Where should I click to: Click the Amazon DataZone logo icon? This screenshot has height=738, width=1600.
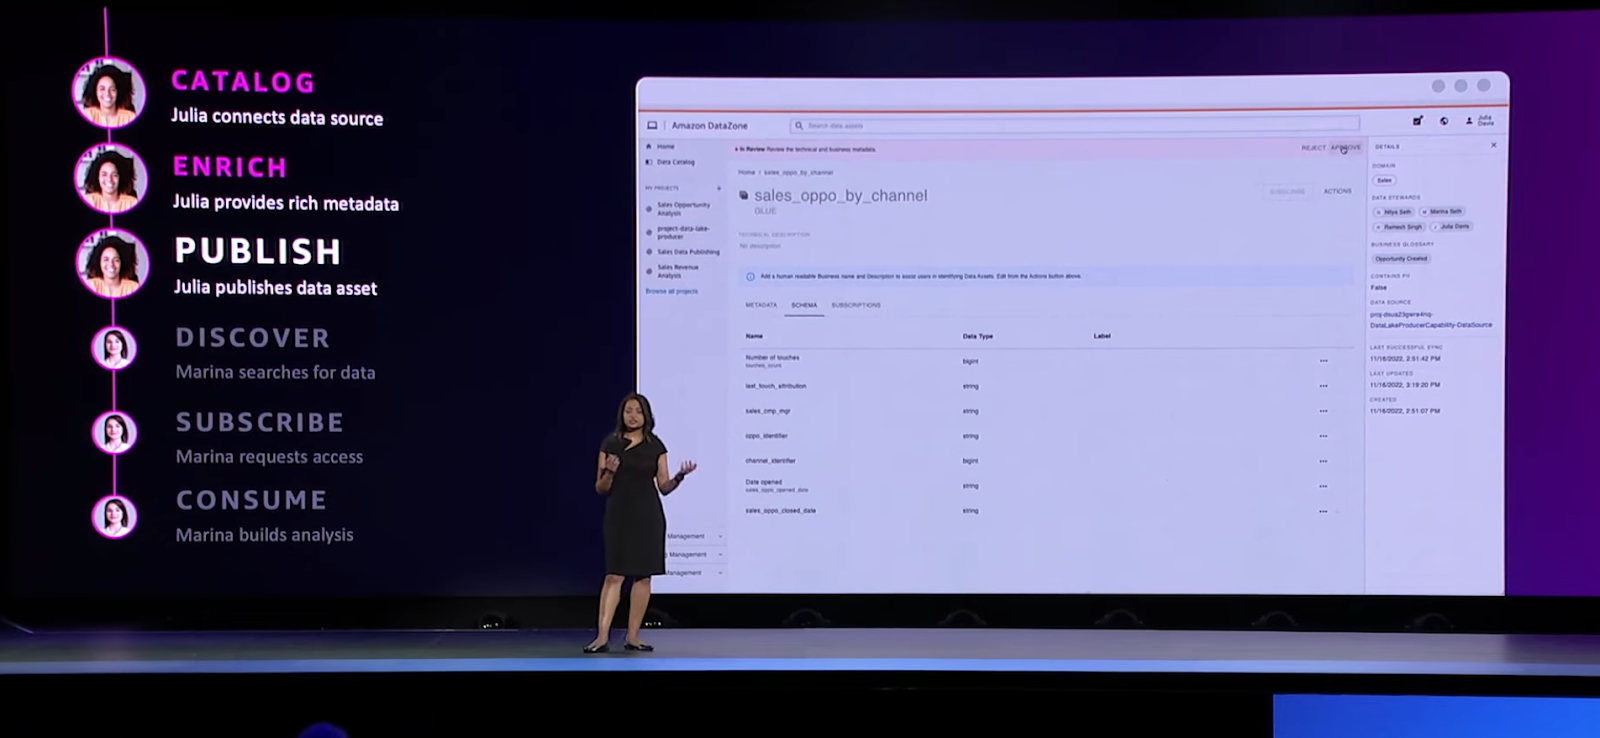(652, 125)
